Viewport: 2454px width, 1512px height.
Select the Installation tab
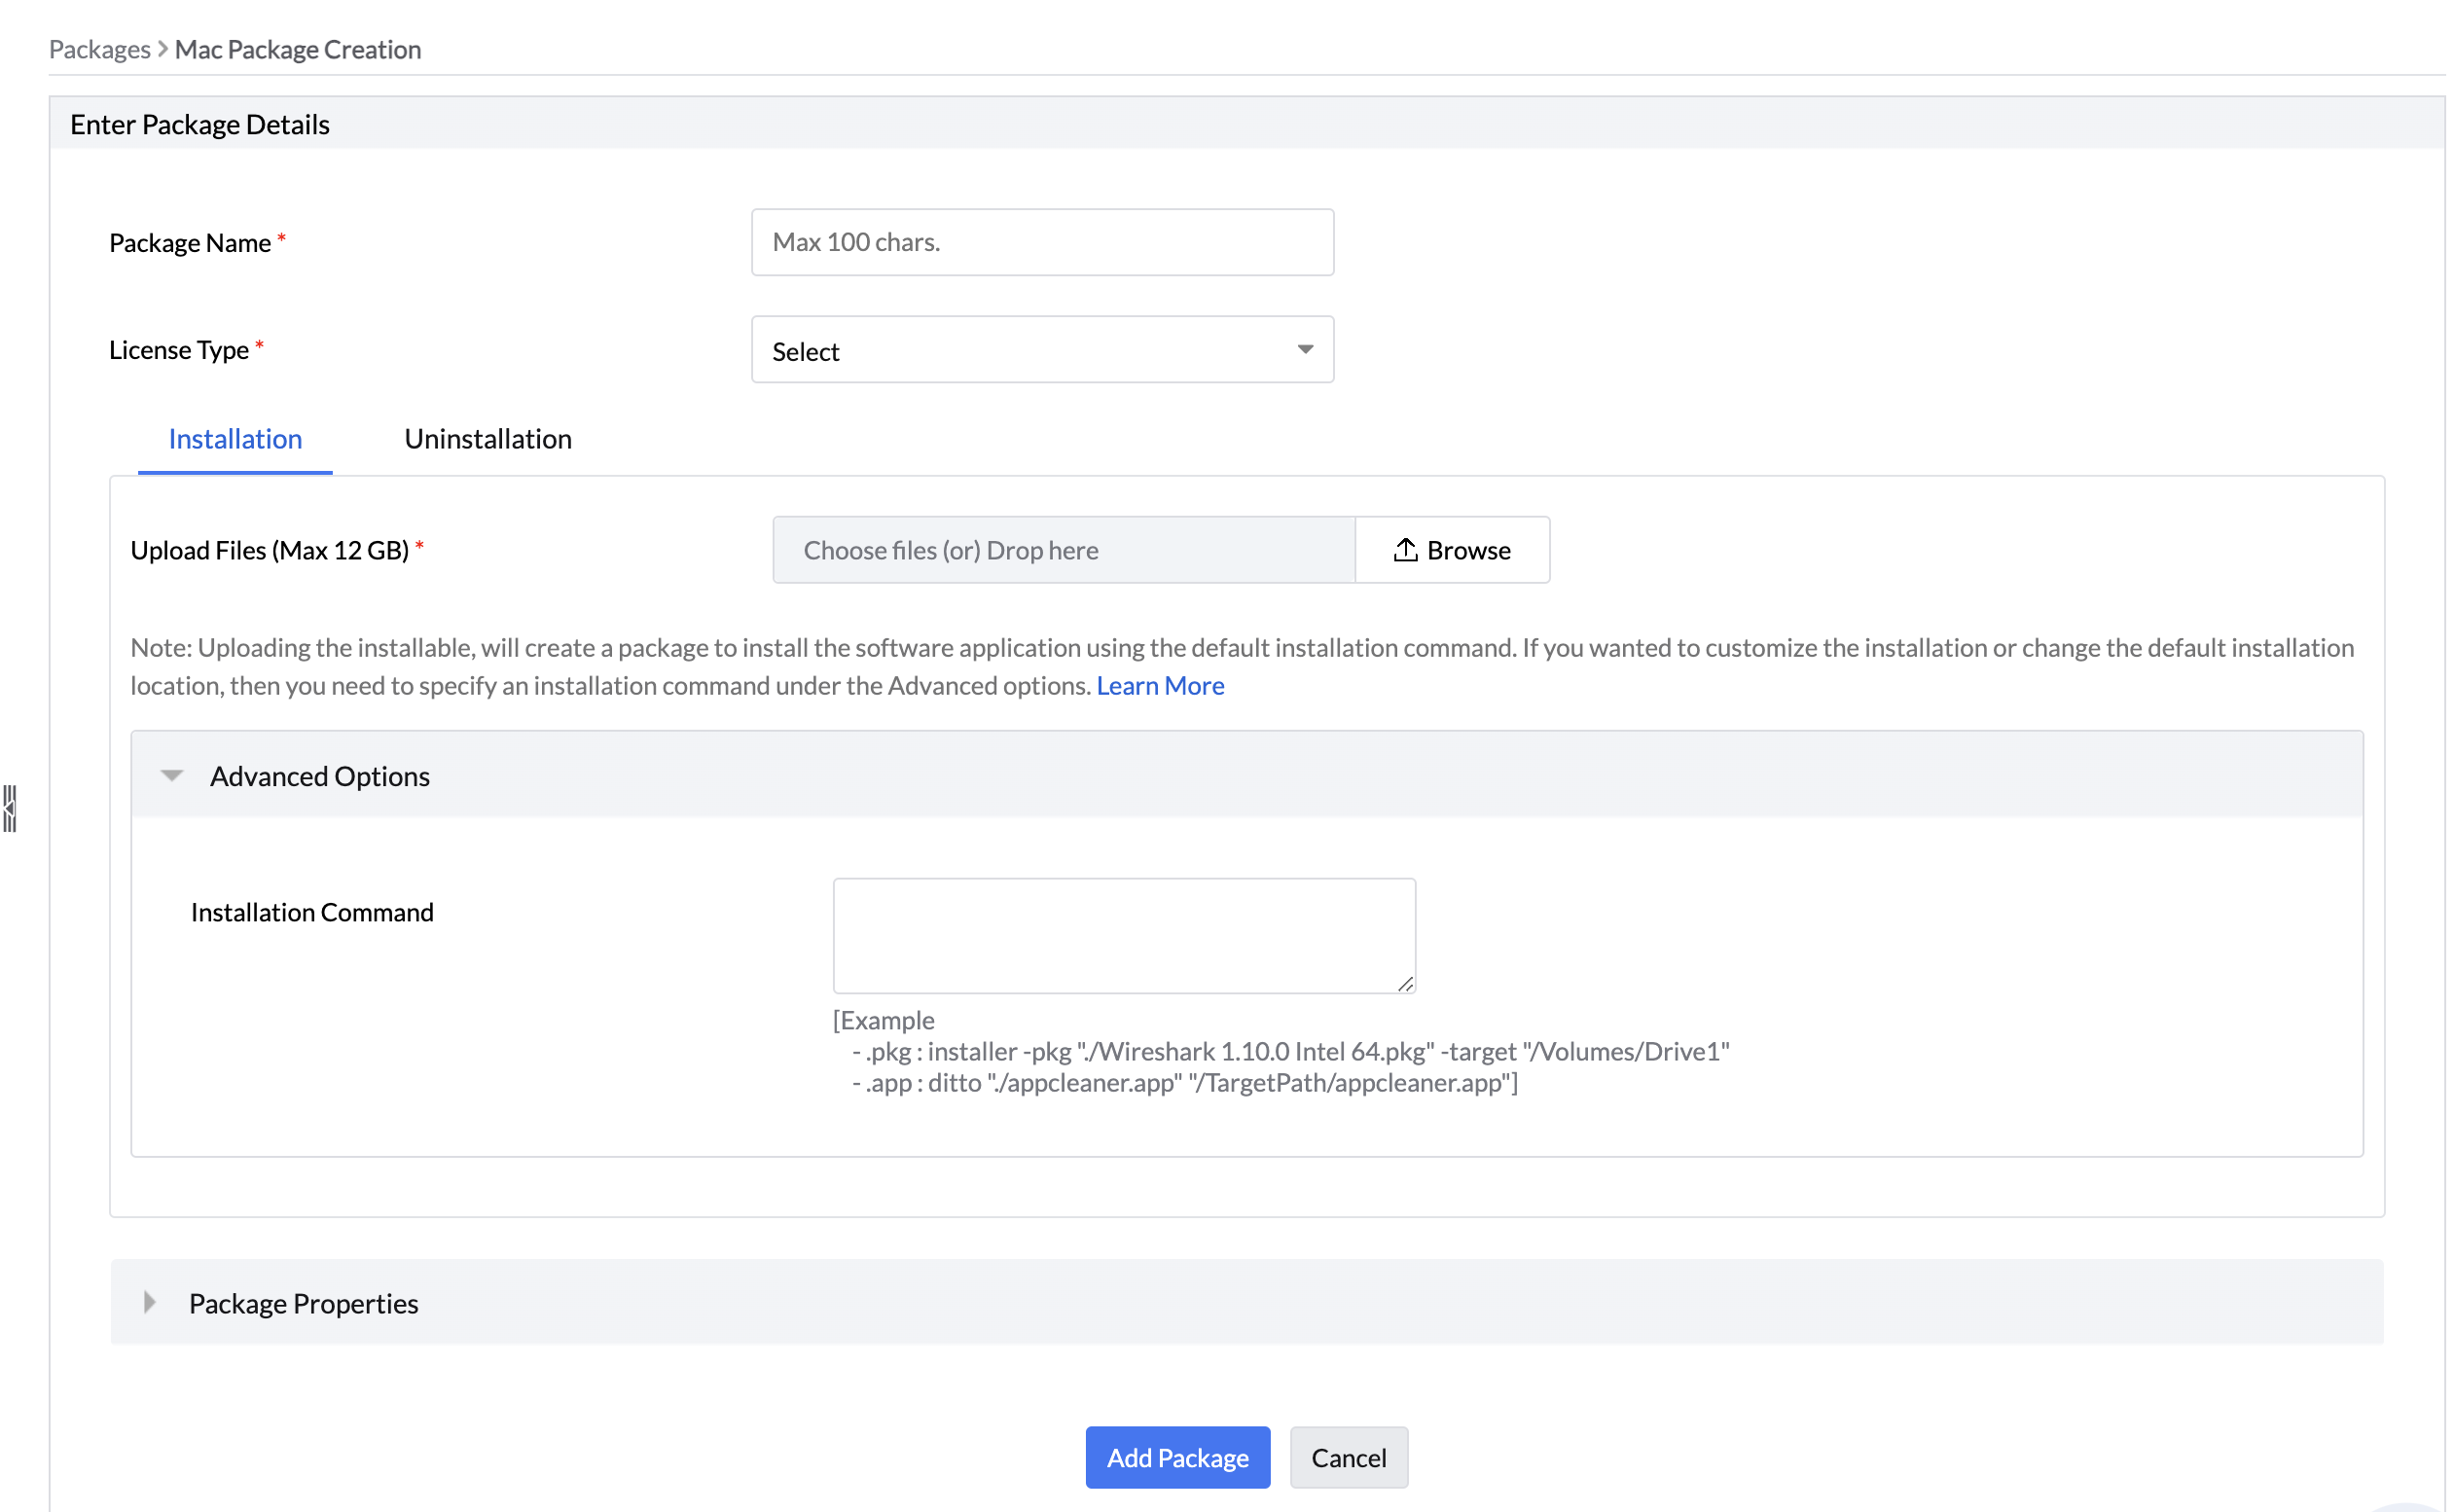tap(235, 439)
